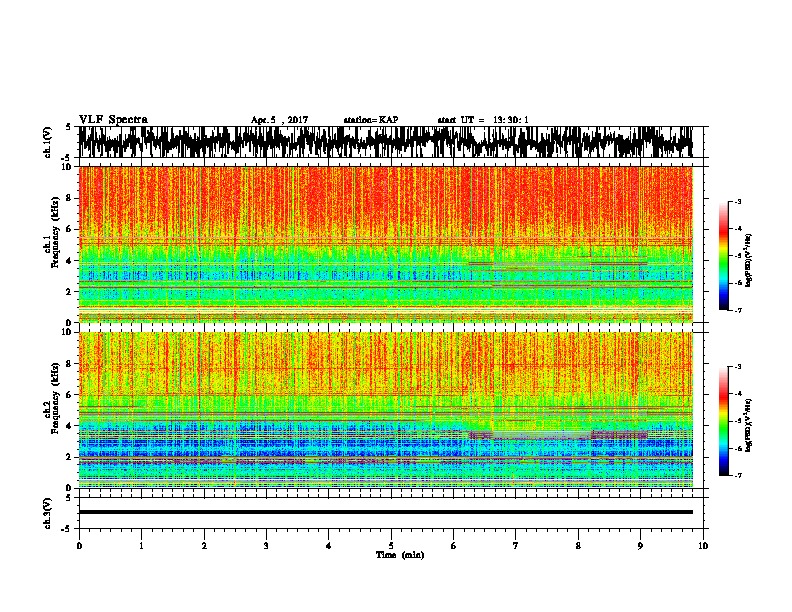Viewport: 792px width, 612px height.
Task: Click the "-3" tick on ch.2 colorbar
Action: coord(738,367)
